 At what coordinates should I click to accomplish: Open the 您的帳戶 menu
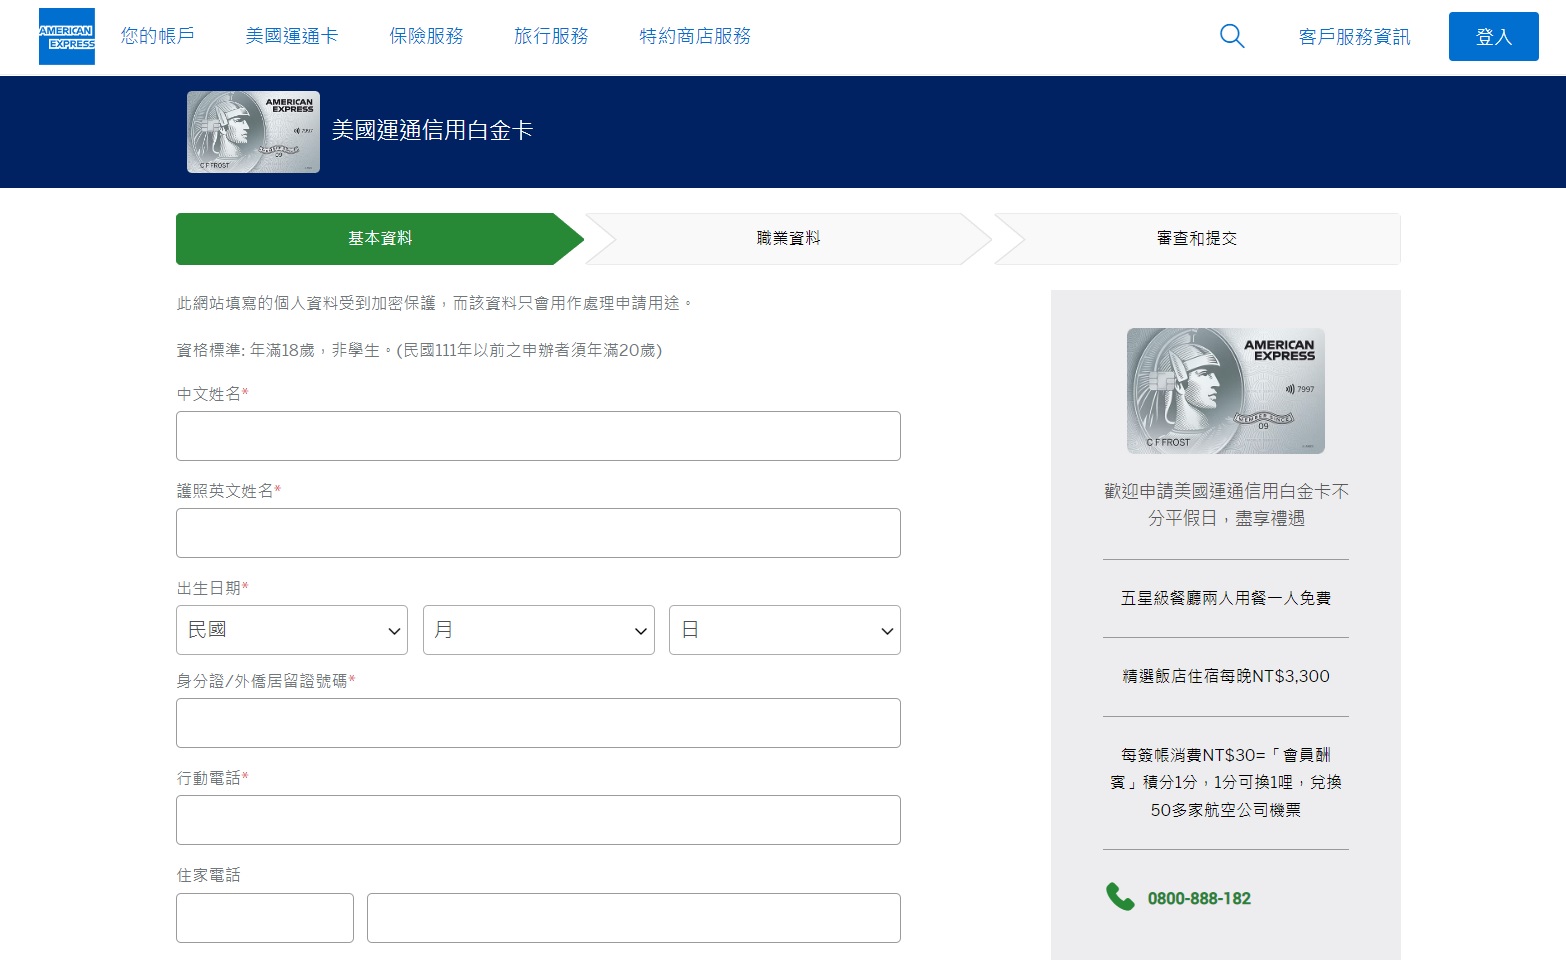point(158,37)
